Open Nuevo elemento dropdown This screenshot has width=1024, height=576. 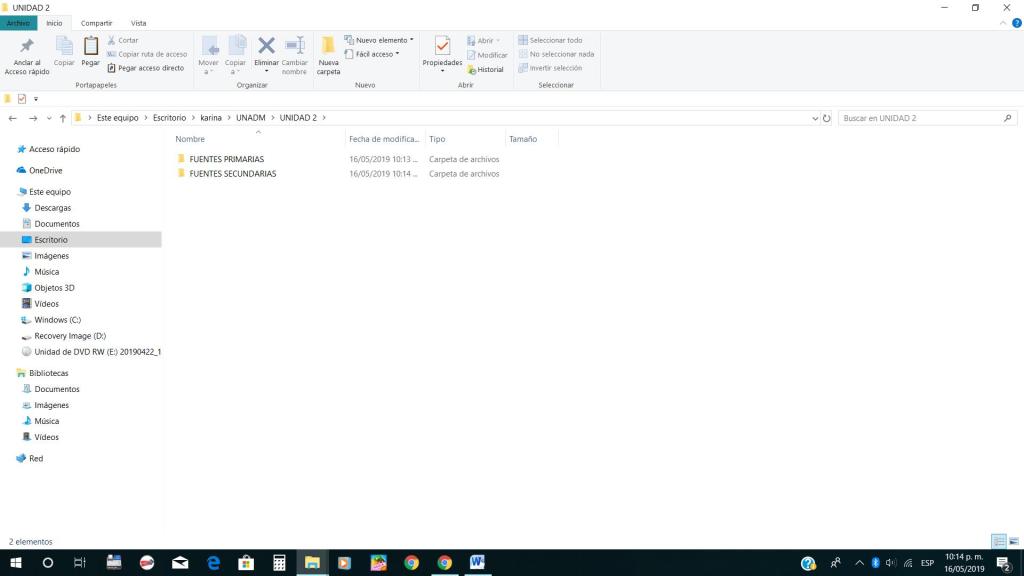(379, 40)
